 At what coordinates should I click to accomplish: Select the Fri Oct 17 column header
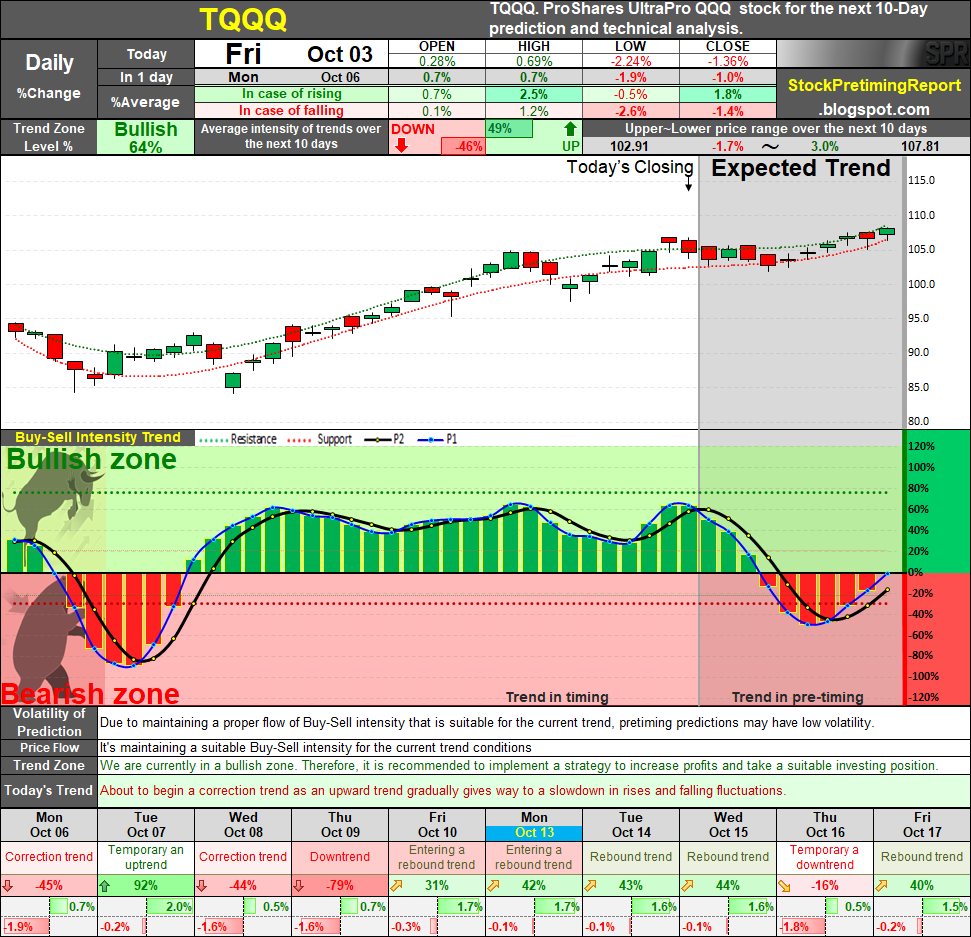tap(922, 825)
